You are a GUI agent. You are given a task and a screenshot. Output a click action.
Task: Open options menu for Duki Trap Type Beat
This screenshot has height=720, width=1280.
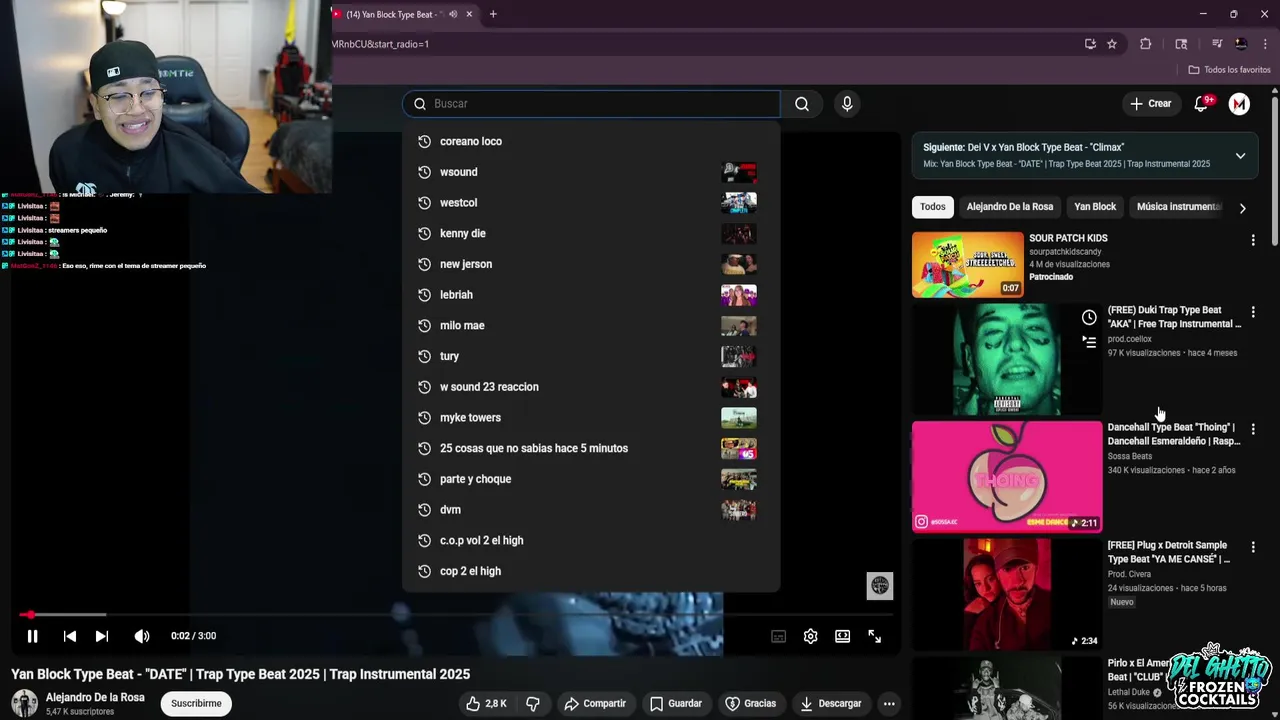(1253, 312)
